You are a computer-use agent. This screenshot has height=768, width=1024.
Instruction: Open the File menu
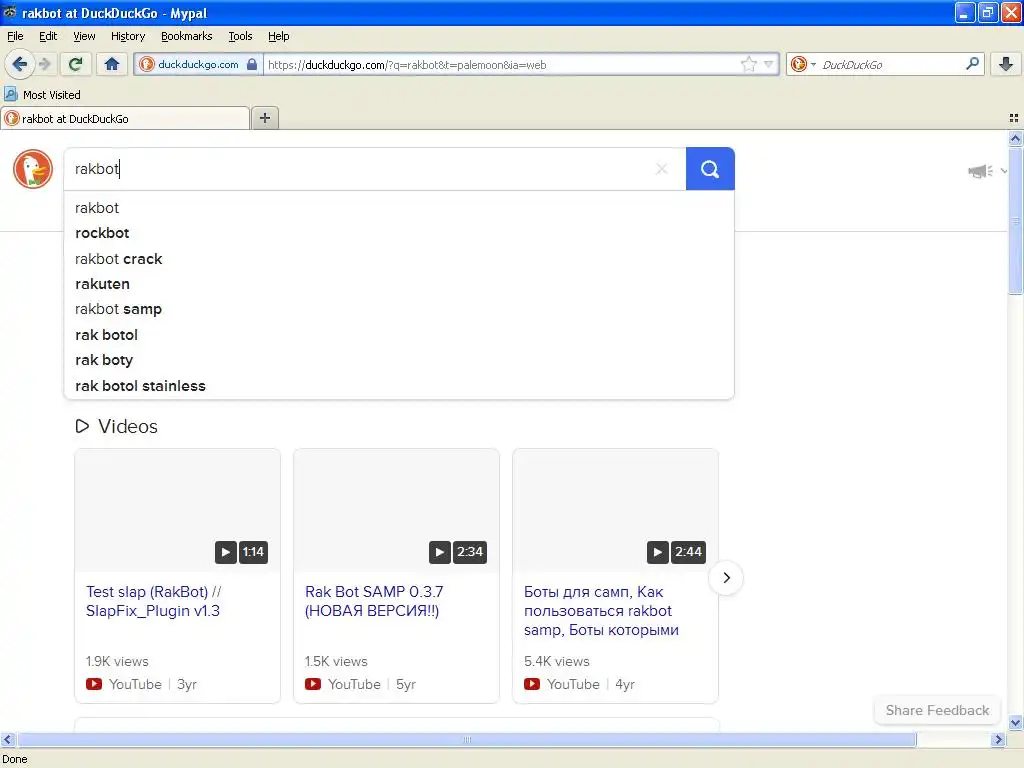[15, 36]
